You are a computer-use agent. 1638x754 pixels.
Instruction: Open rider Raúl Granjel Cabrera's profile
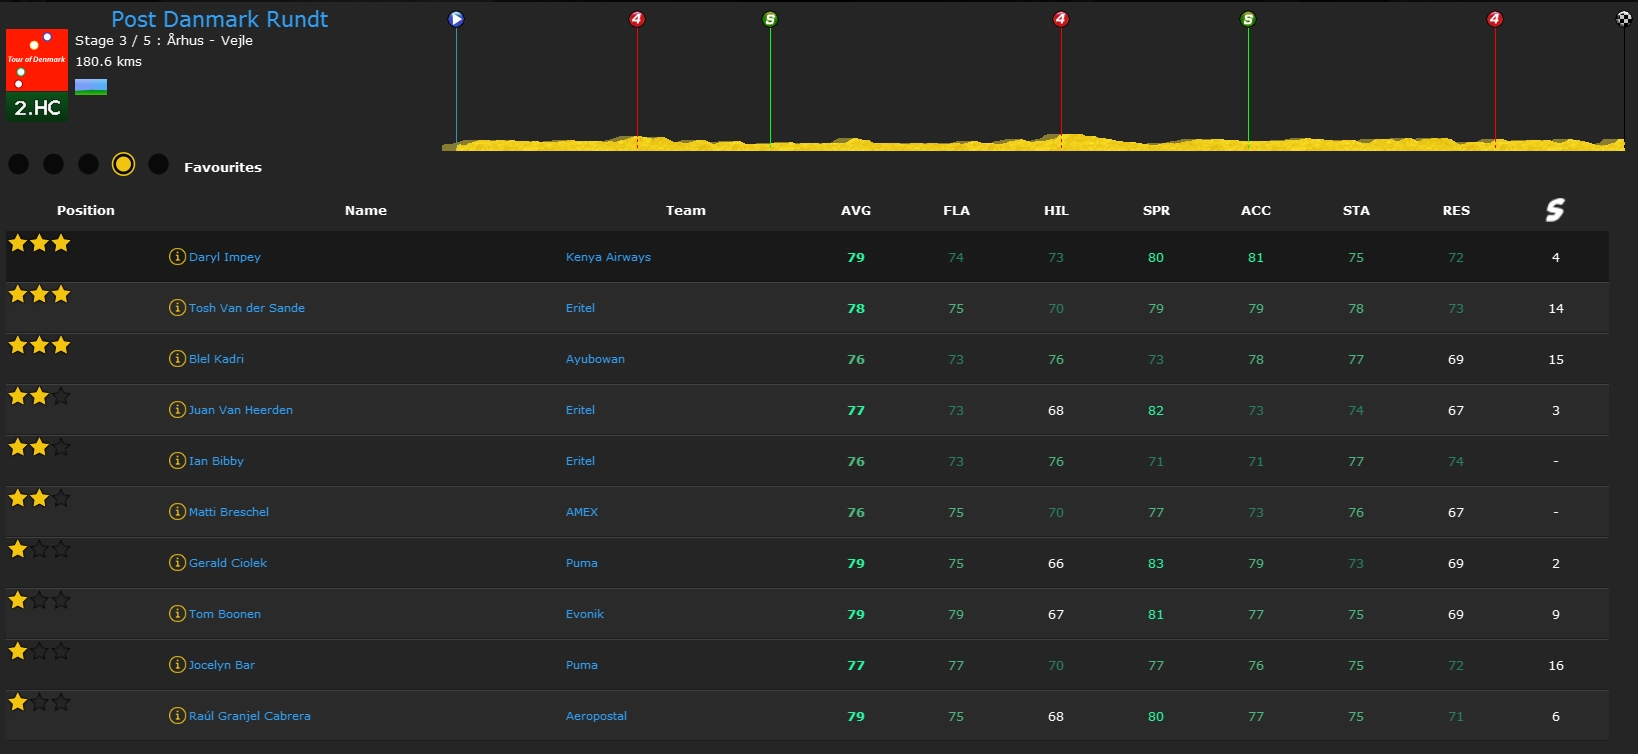250,716
